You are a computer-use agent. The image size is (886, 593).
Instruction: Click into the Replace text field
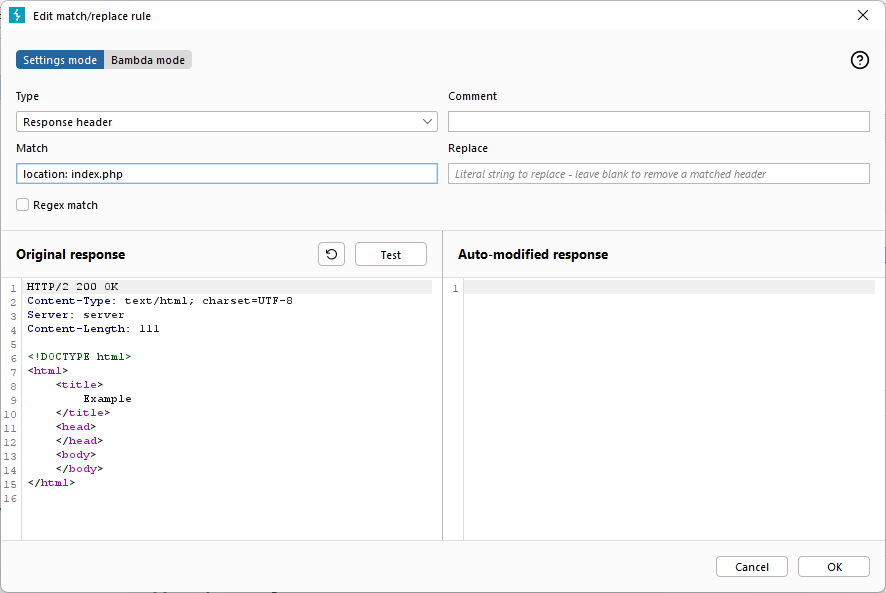coord(658,174)
